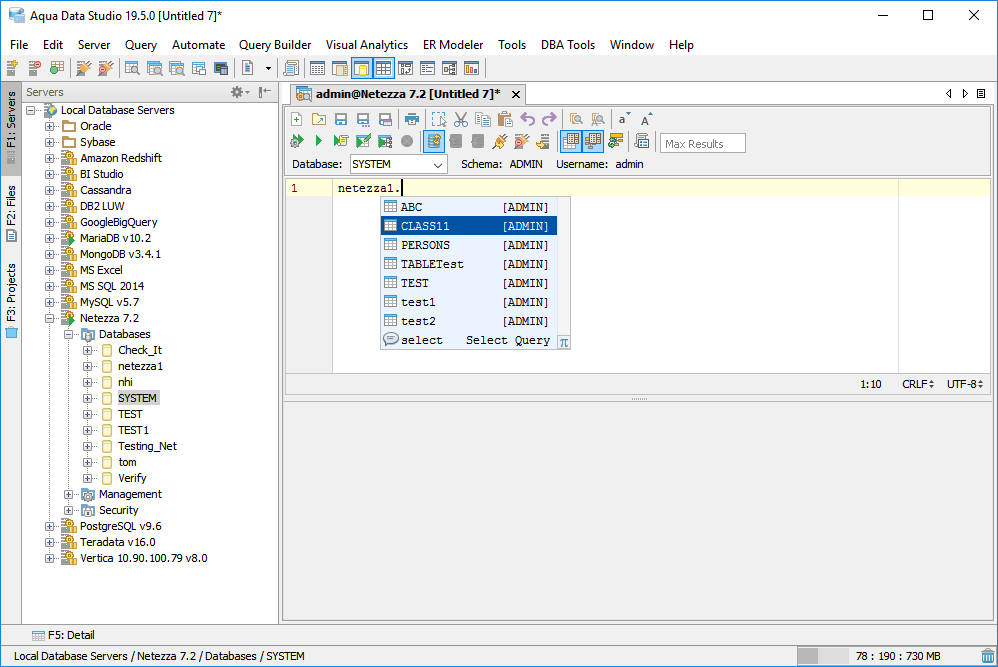Undo the last edit with the undo arrow

click(x=528, y=119)
